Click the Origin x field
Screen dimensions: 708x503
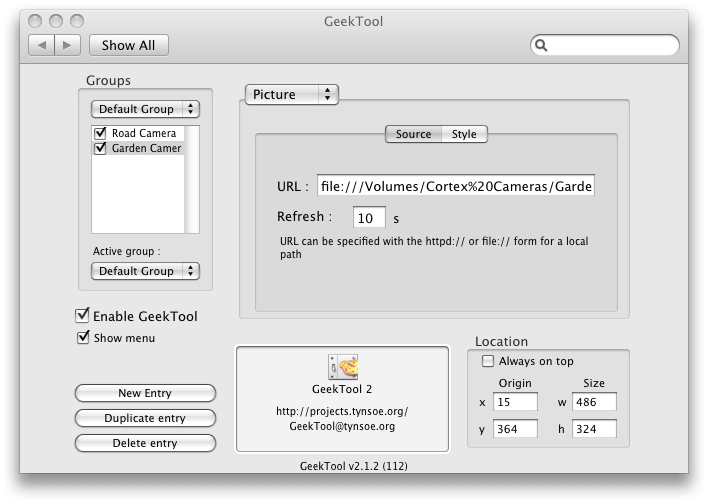(515, 402)
